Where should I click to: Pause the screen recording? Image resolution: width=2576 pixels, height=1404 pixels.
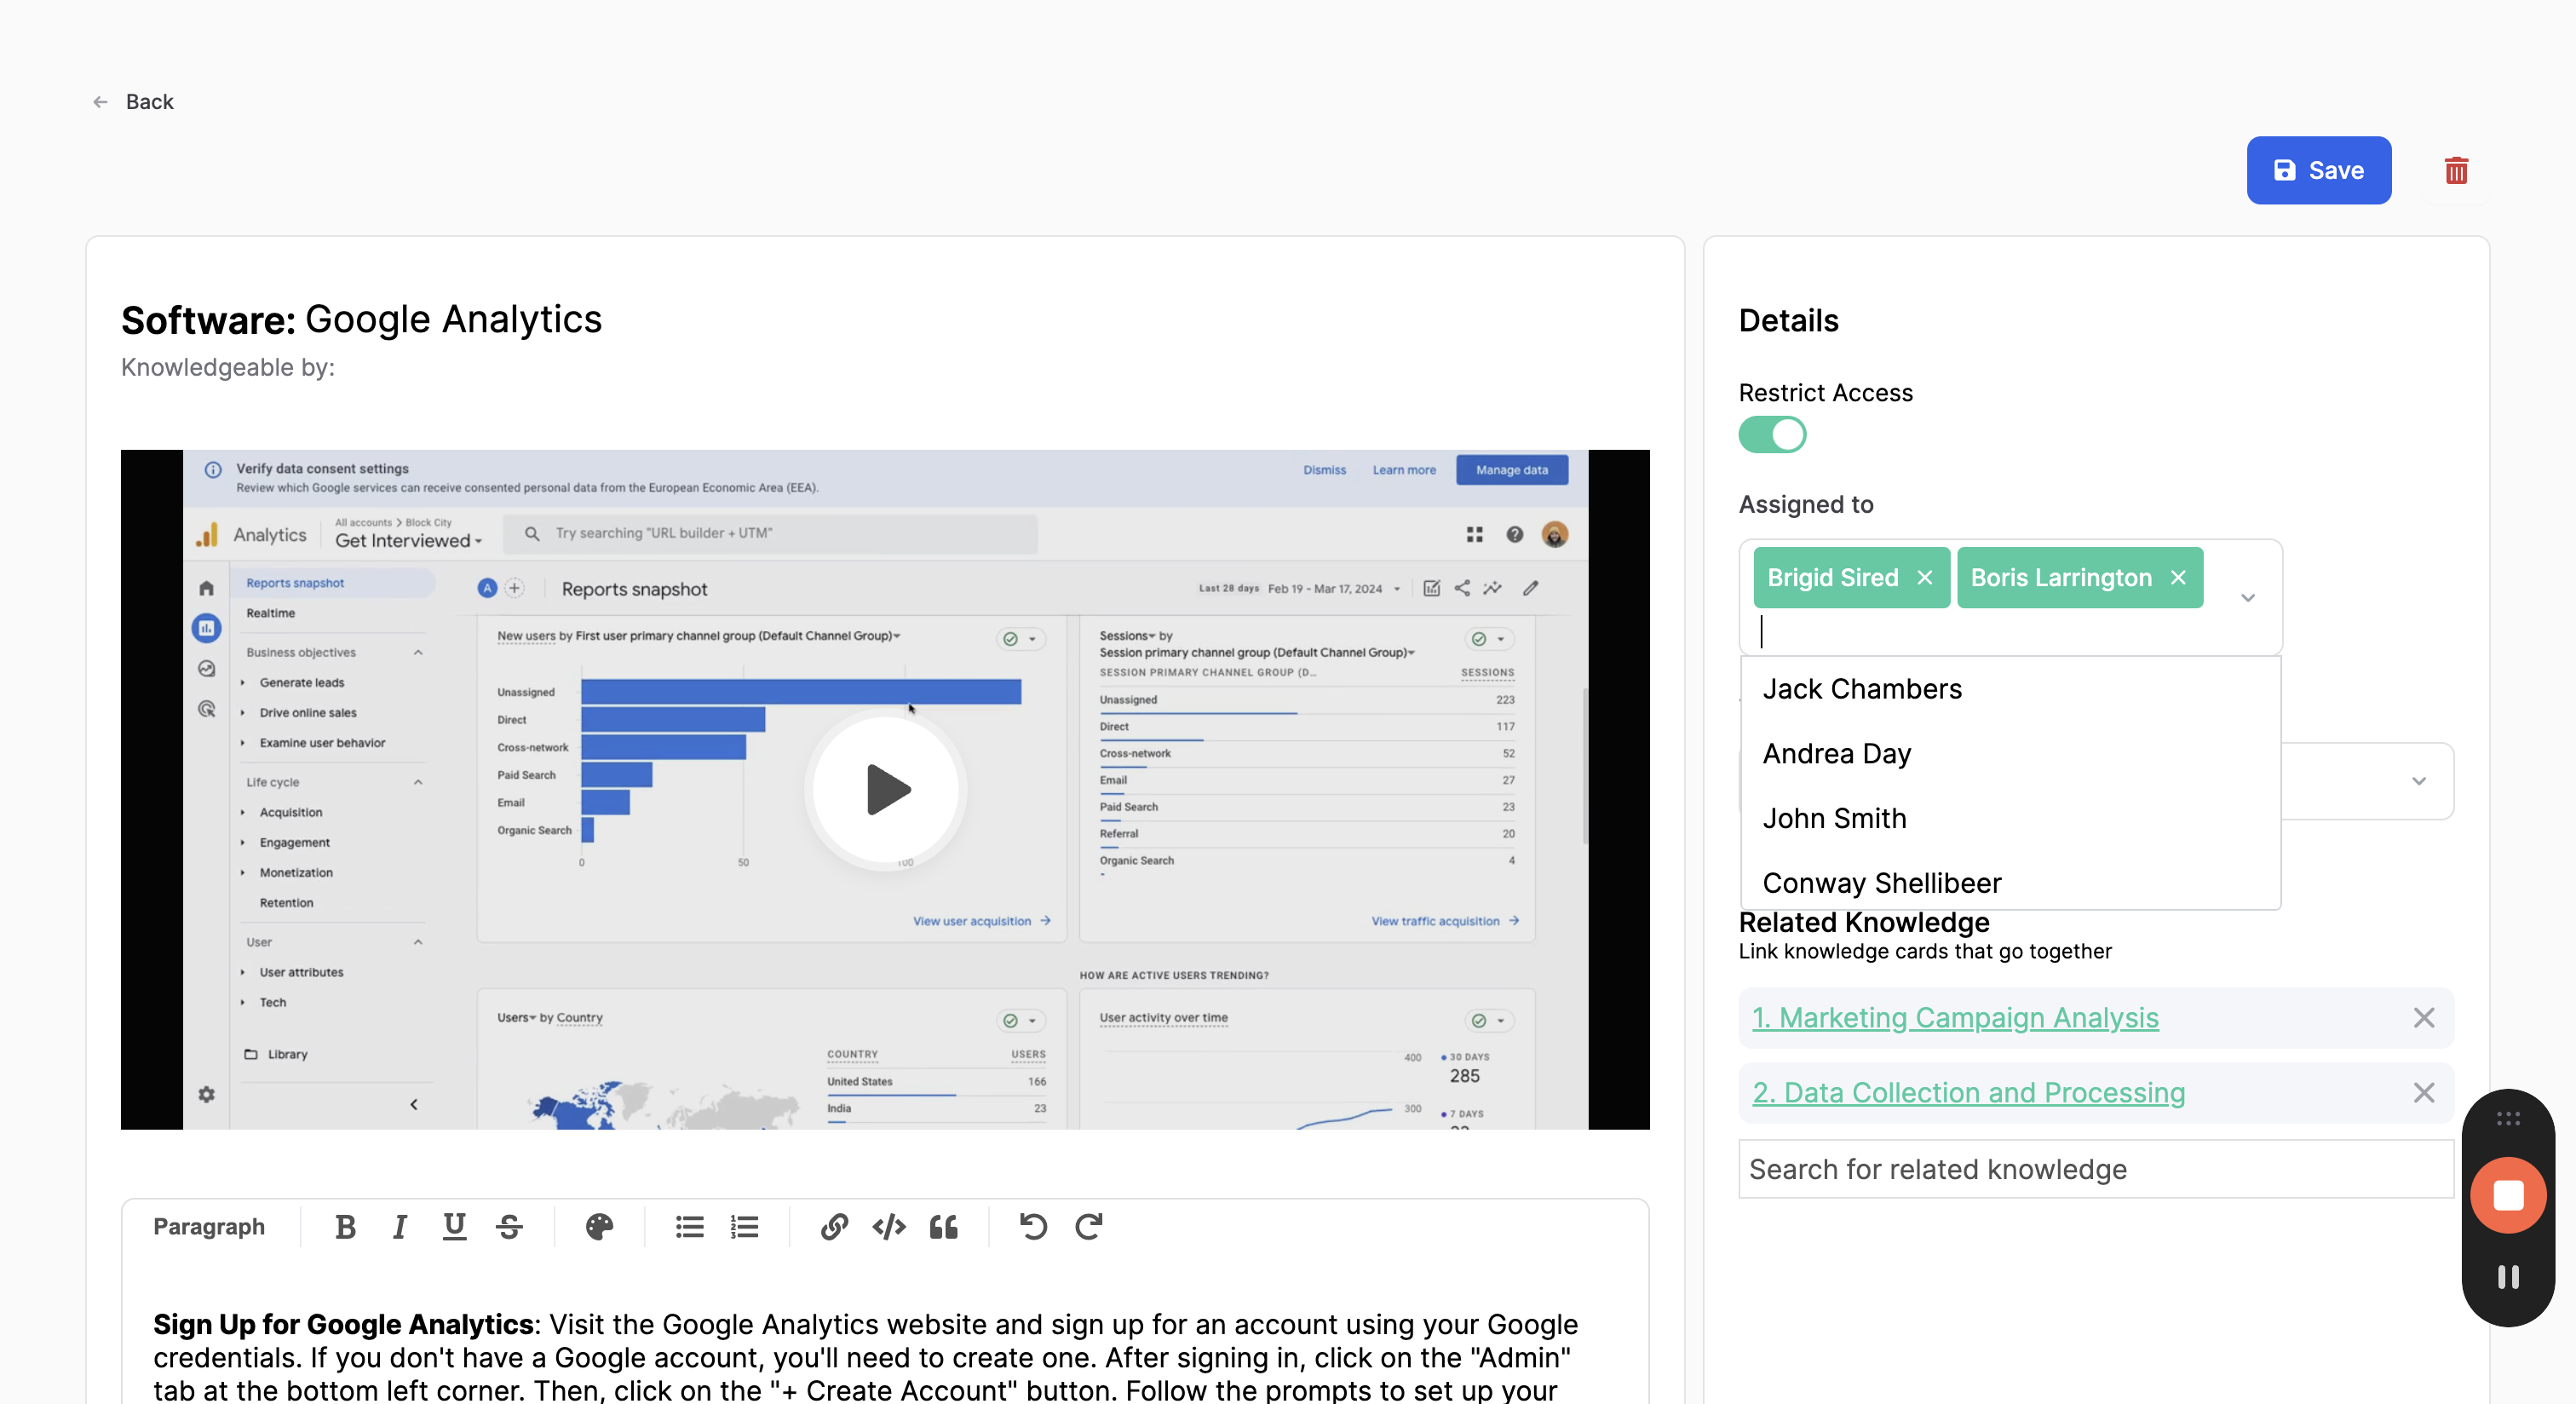click(2507, 1277)
